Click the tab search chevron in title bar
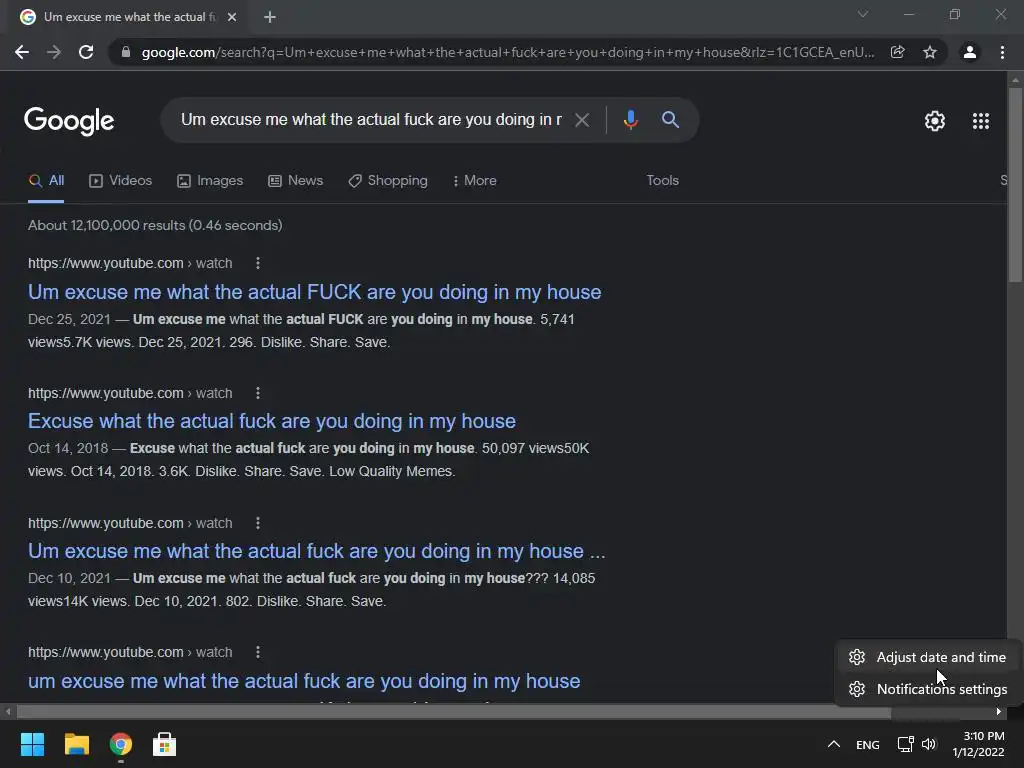Viewport: 1024px width, 768px height. pyautogui.click(x=863, y=14)
